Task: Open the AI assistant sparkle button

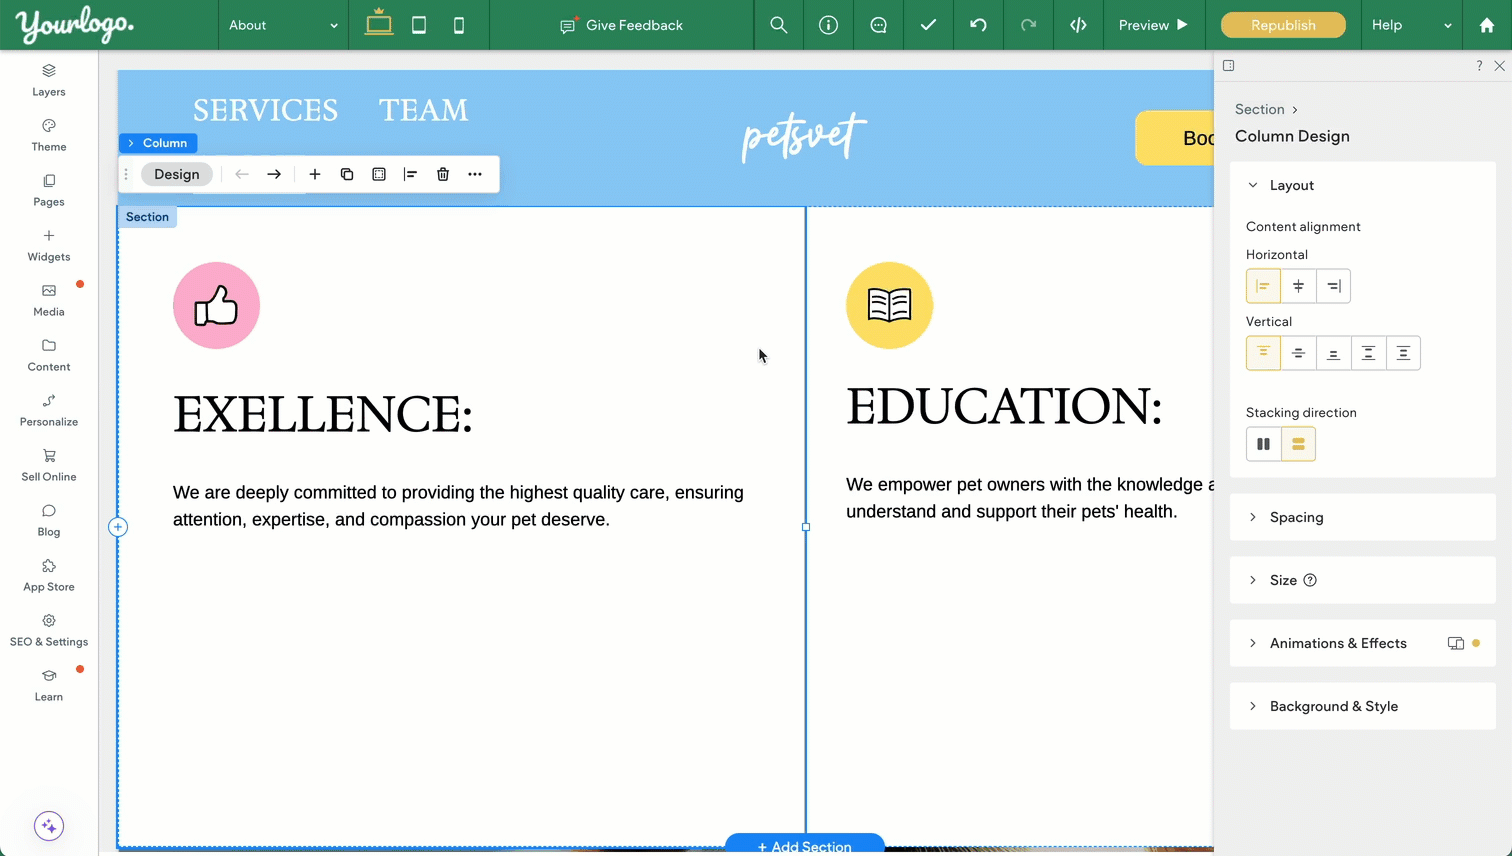Action: [x=49, y=826]
